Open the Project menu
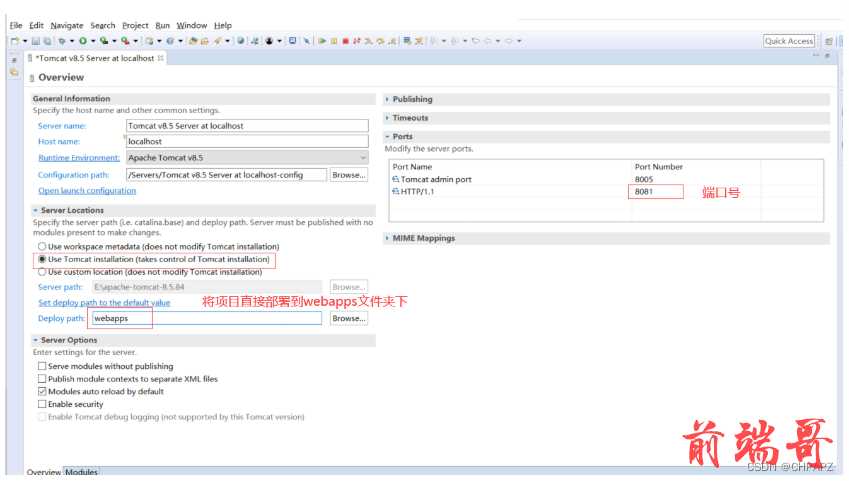The image size is (849, 481). click(x=135, y=25)
